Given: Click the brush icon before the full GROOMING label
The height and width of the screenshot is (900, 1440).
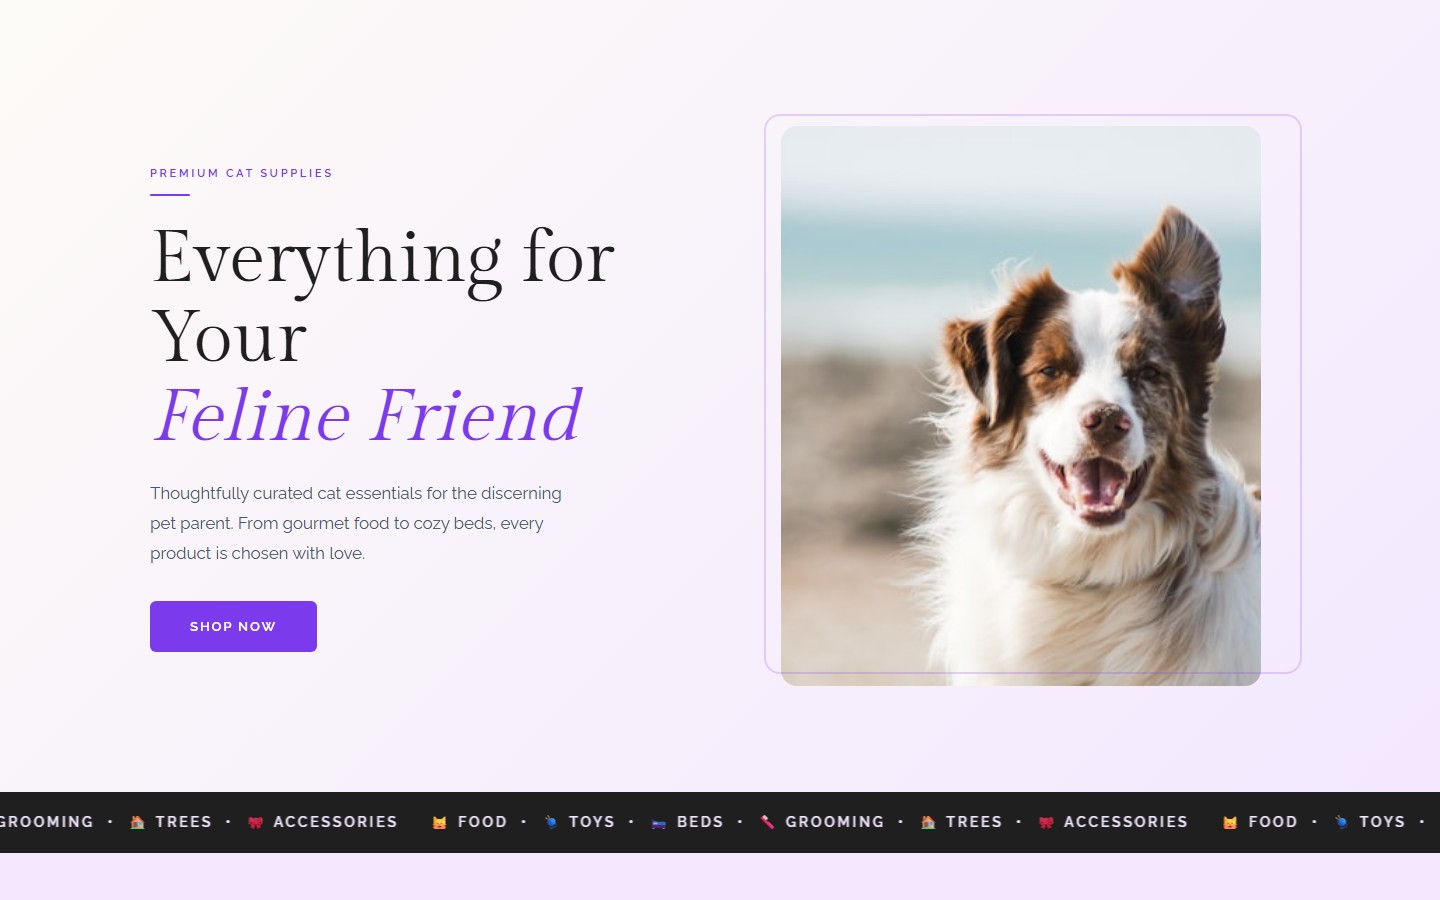Looking at the screenshot, I should pos(767,822).
